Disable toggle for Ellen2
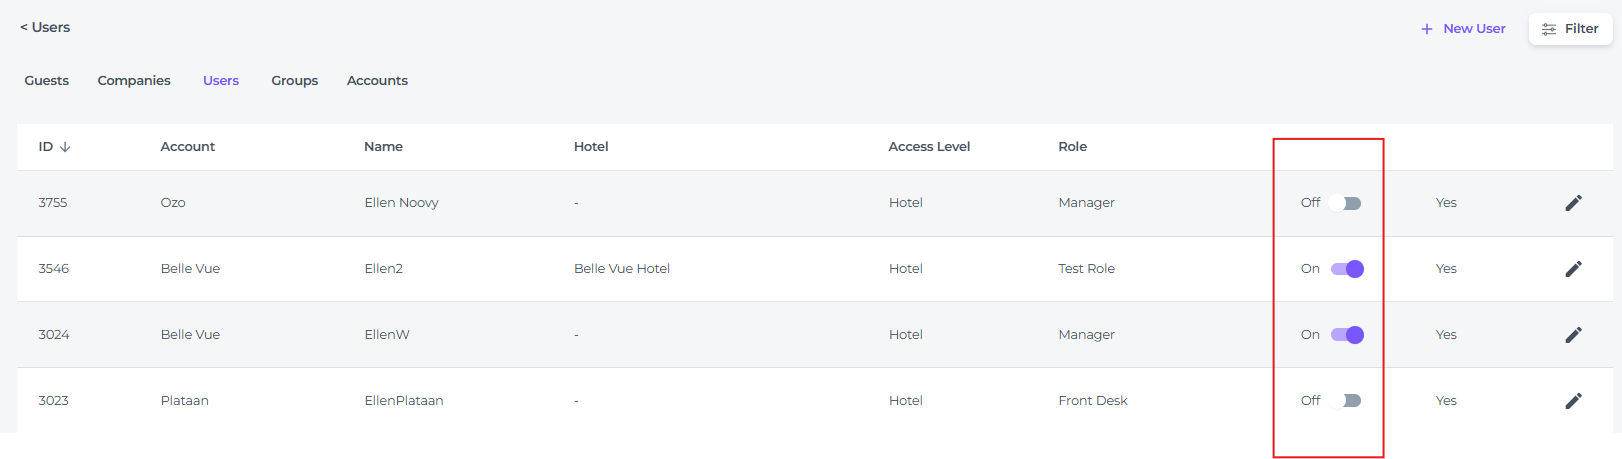 pos(1347,269)
